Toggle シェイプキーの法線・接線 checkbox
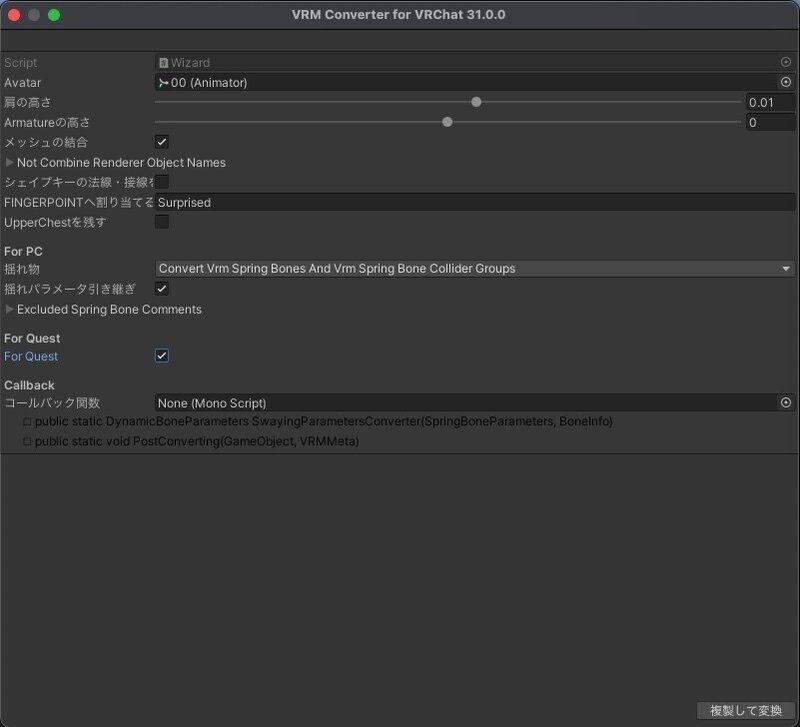The width and height of the screenshot is (800, 727). point(162,182)
